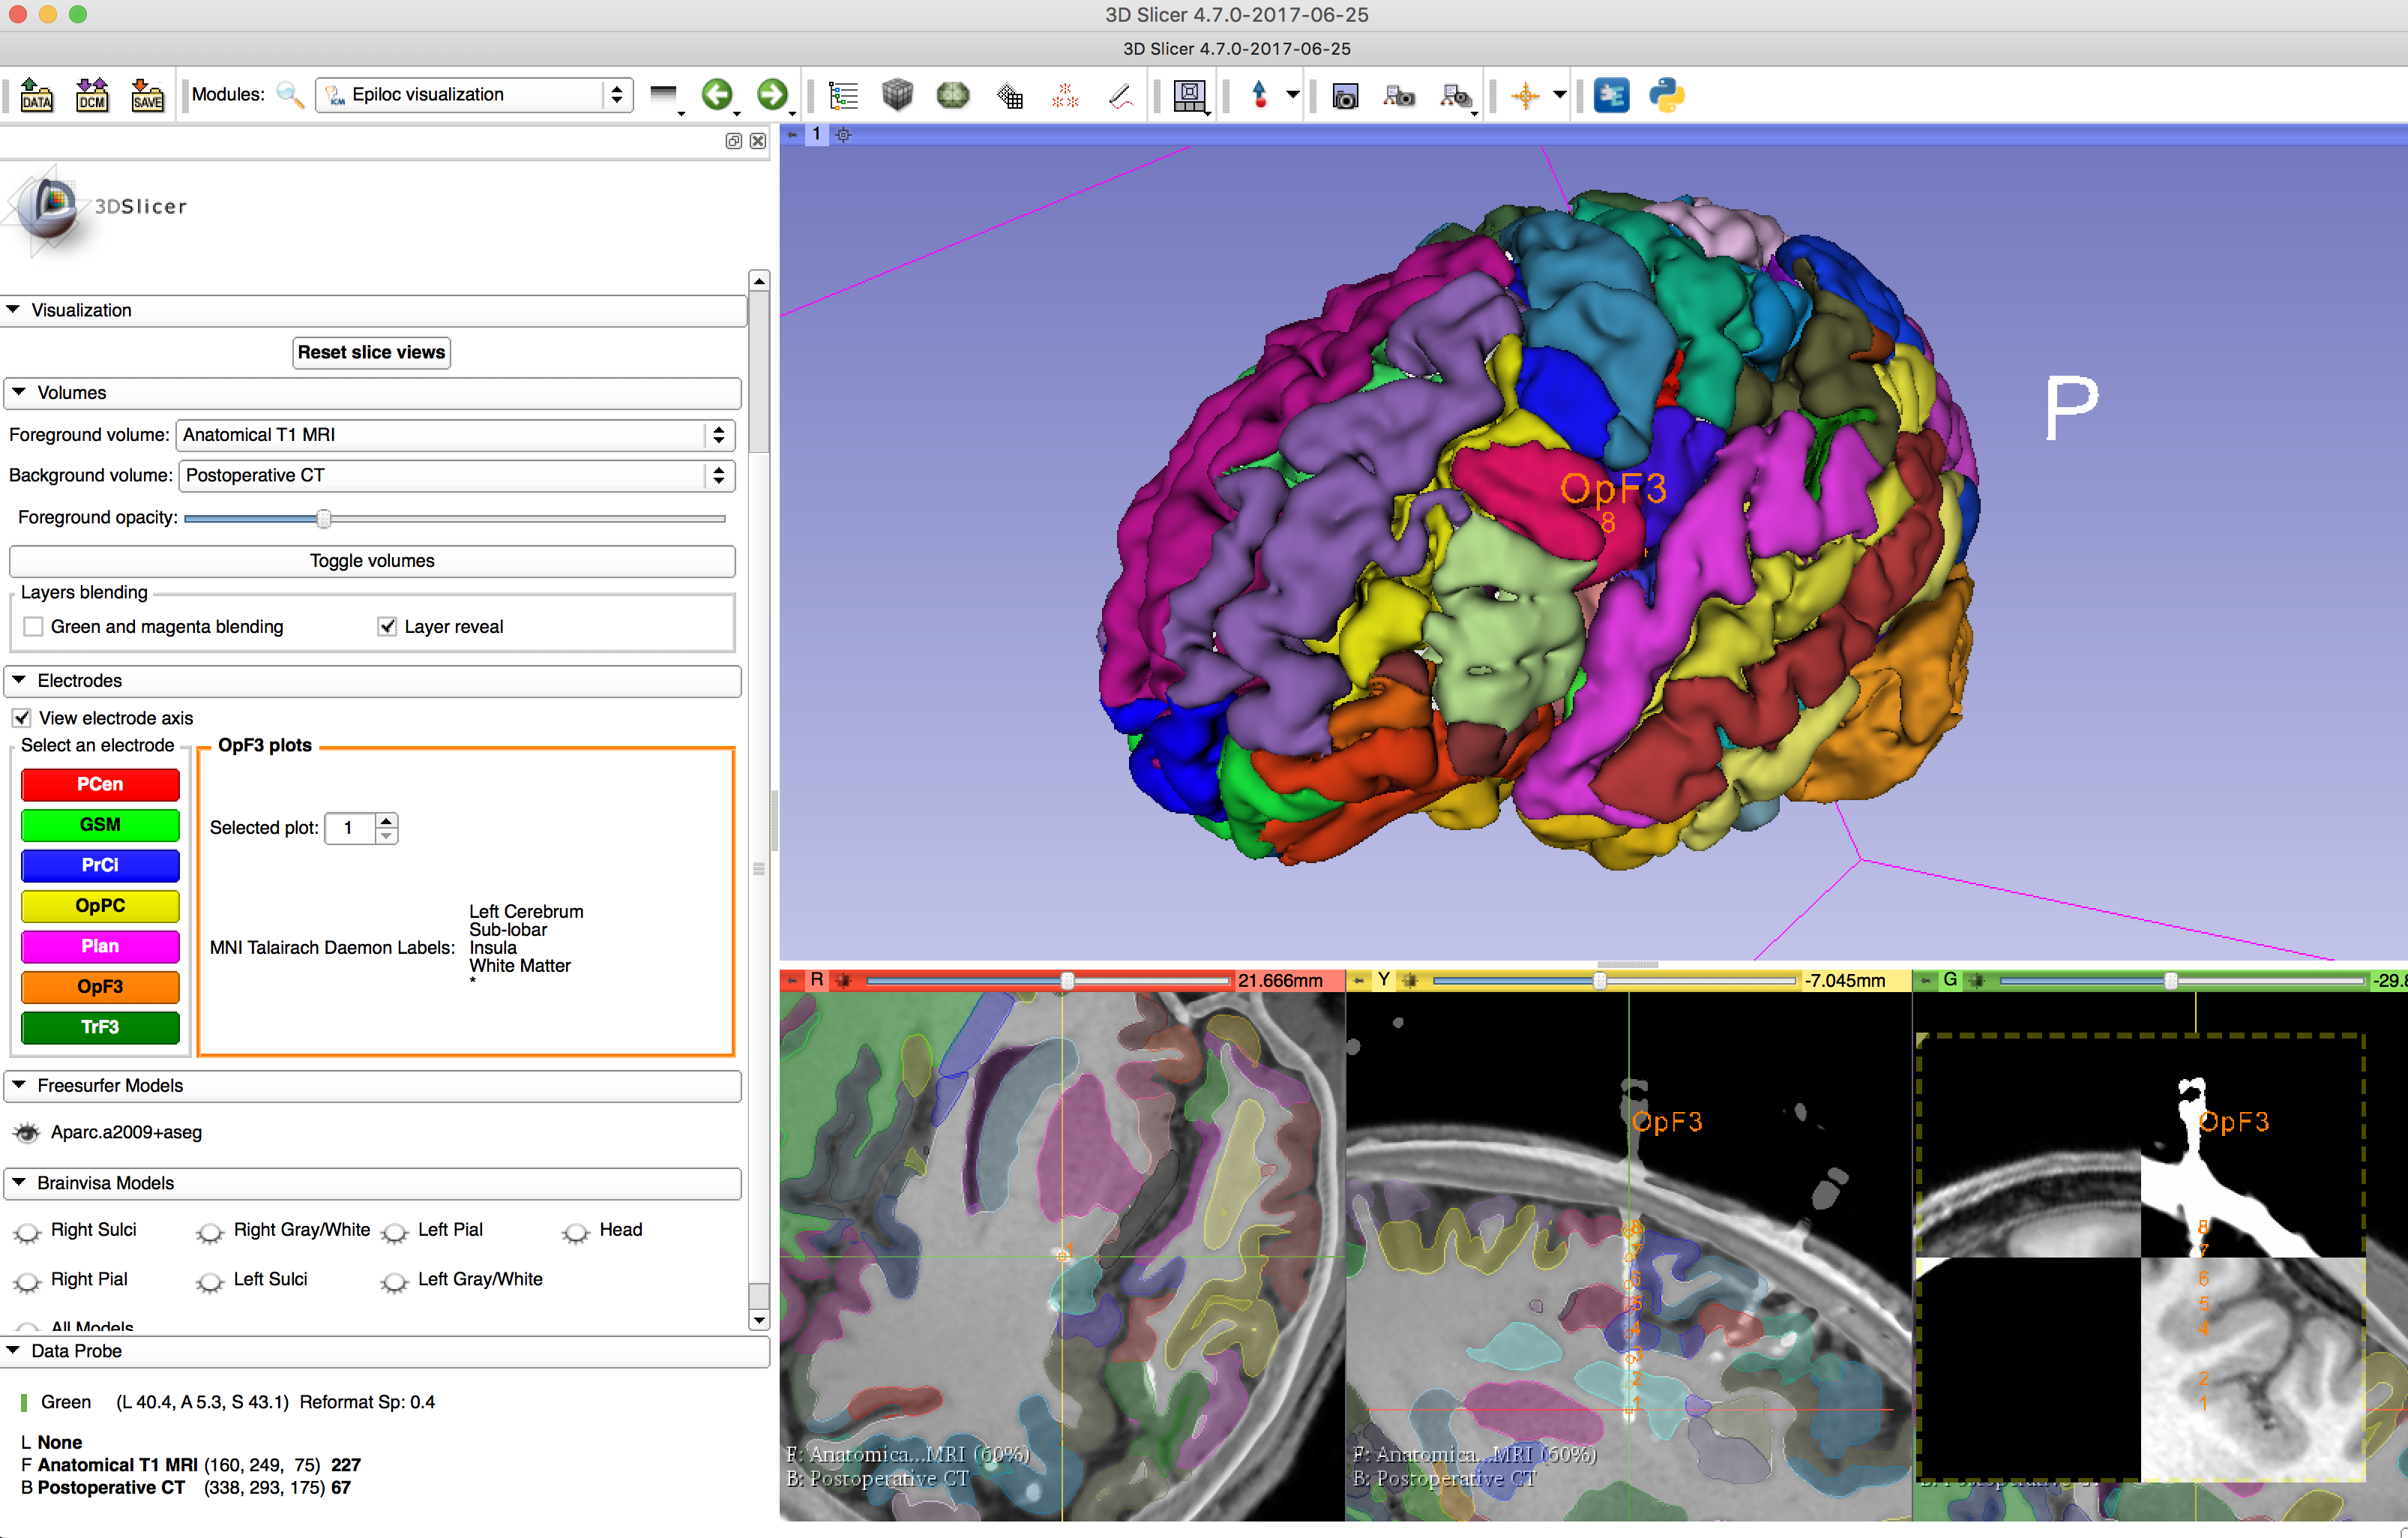Click the screenshot capture camera icon
The height and width of the screenshot is (1538, 2408).
(1345, 95)
